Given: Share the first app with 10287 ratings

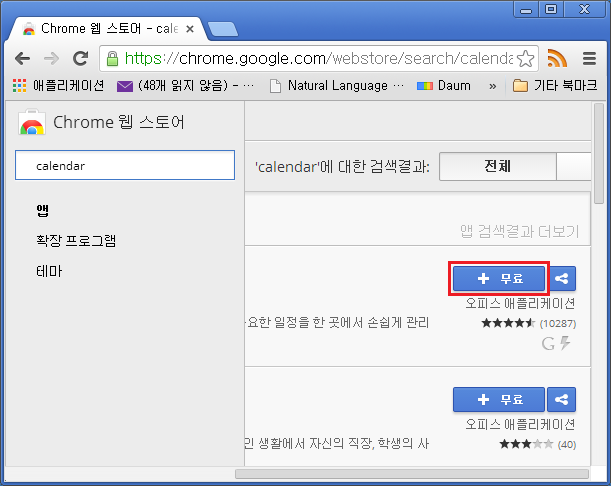Looking at the screenshot, I should [561, 278].
